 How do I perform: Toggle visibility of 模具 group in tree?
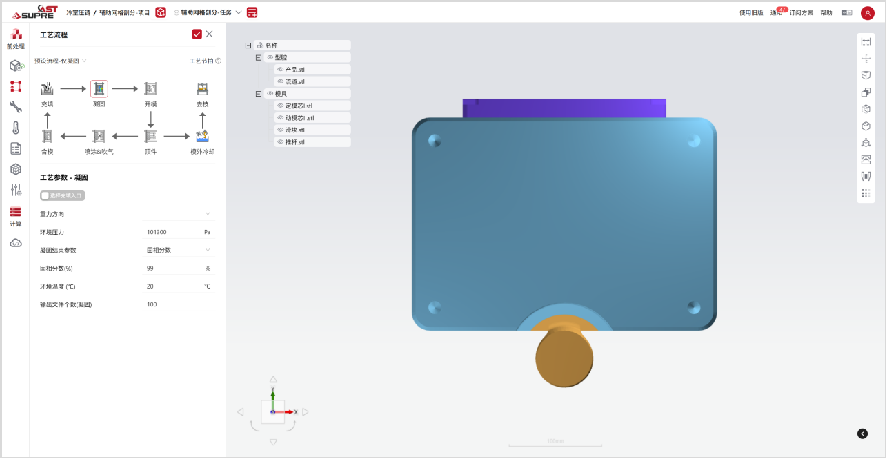(x=270, y=93)
